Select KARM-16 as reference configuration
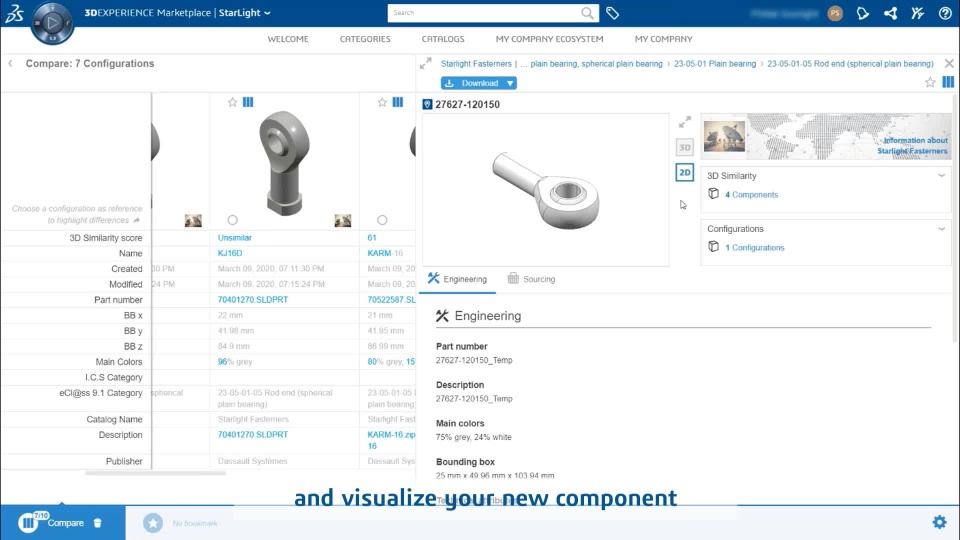Screen dimensions: 960x540 click(382, 220)
